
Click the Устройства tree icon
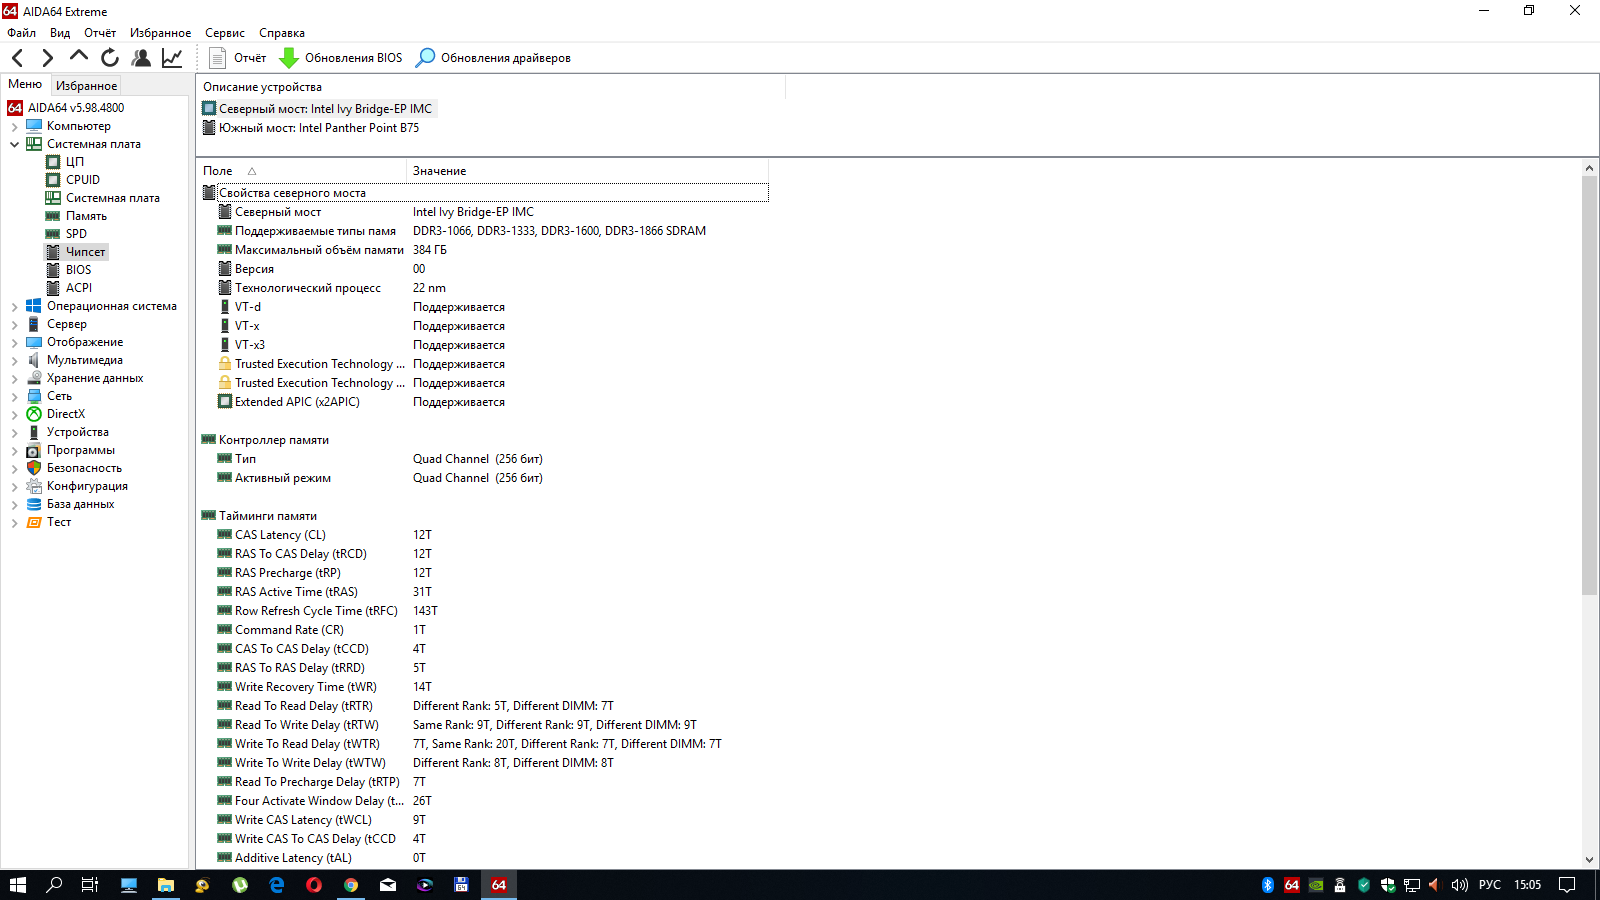click(34, 432)
